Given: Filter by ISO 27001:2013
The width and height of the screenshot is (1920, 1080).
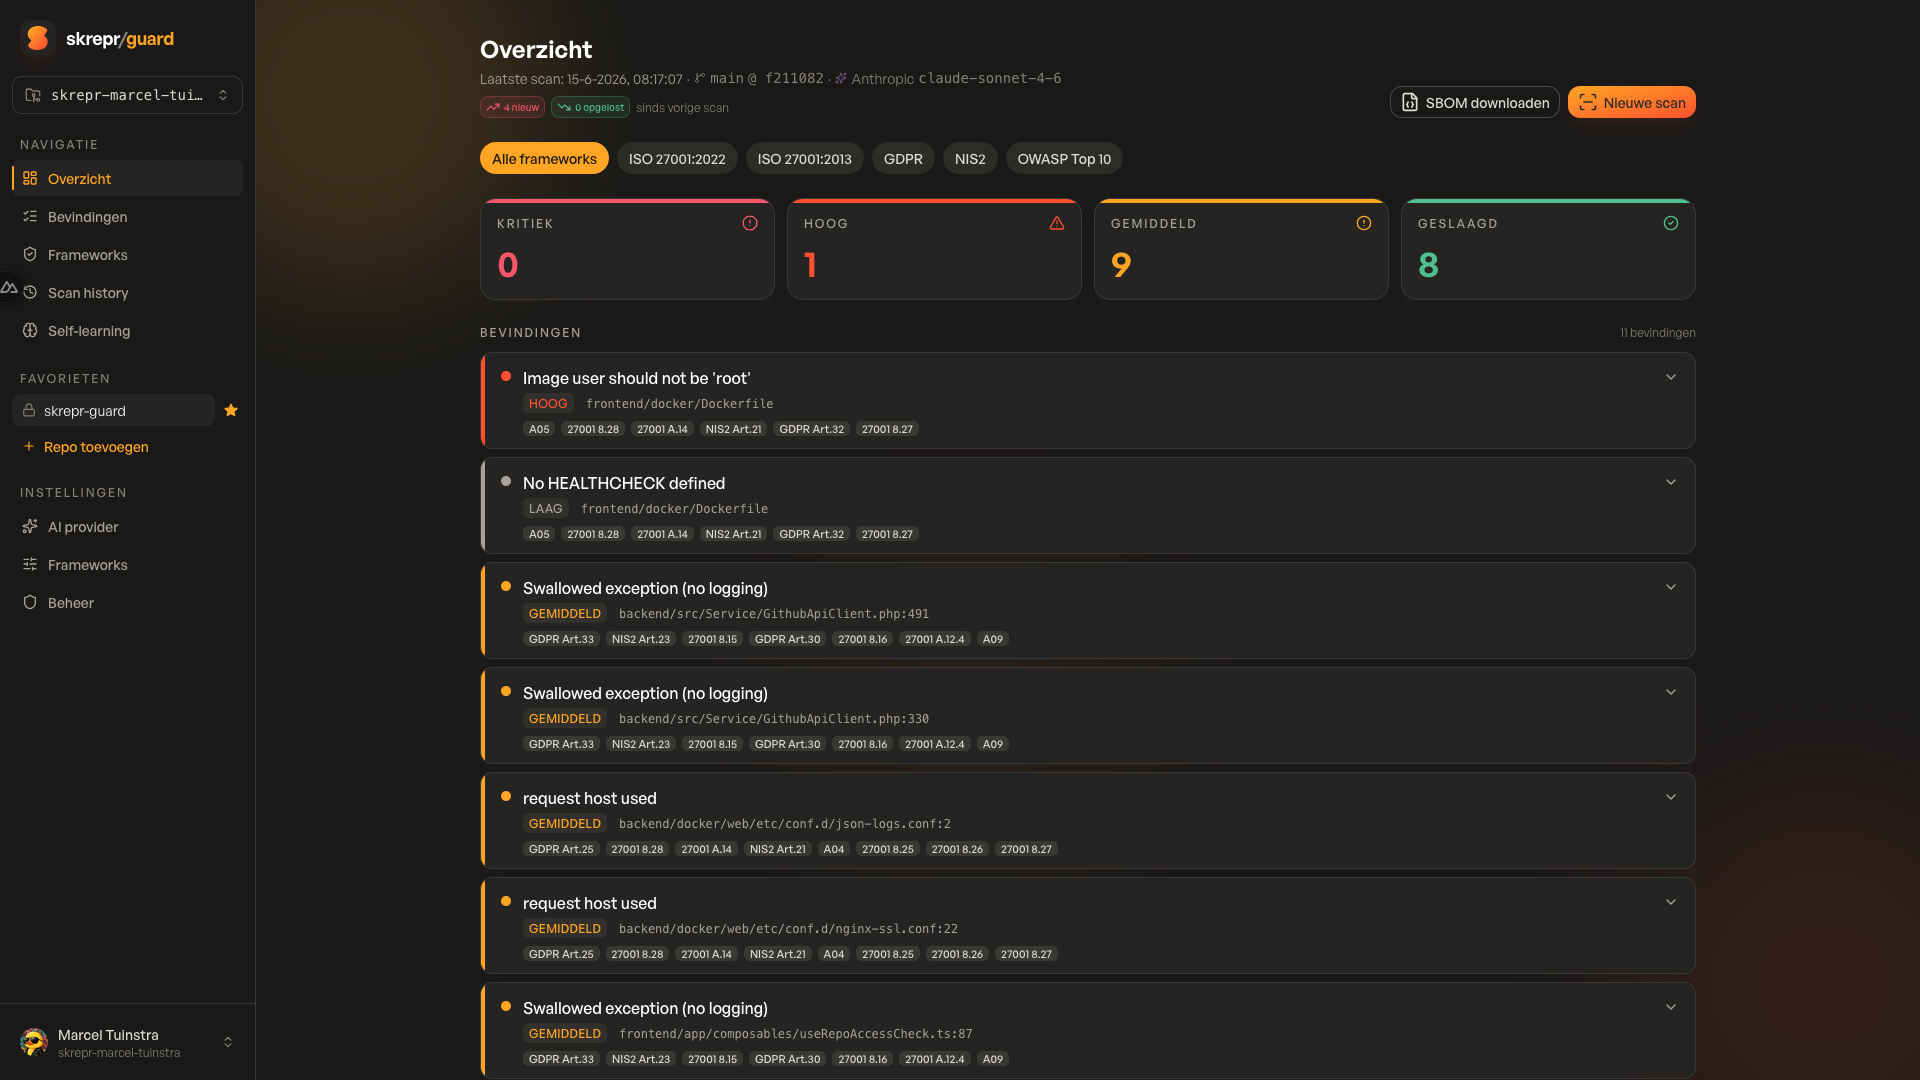Looking at the screenshot, I should pyautogui.click(x=804, y=158).
